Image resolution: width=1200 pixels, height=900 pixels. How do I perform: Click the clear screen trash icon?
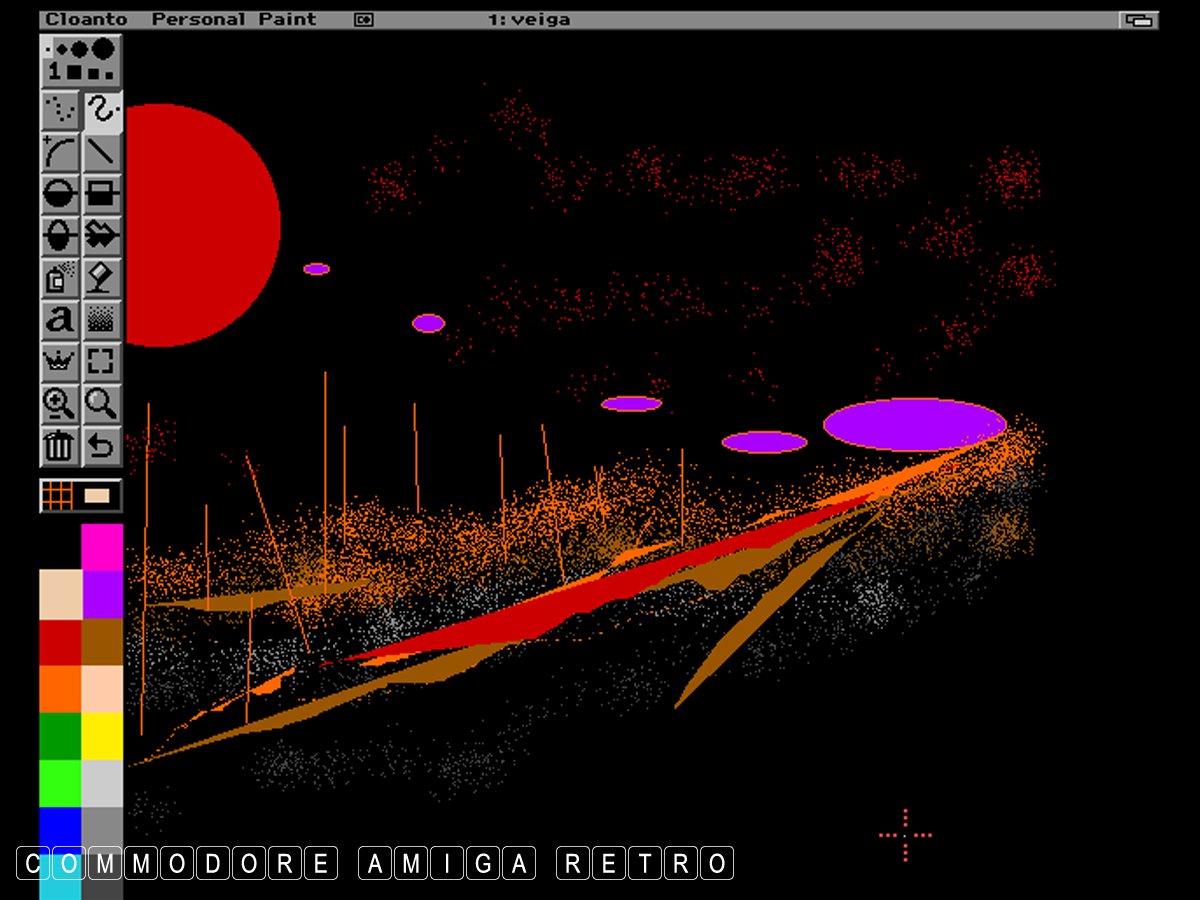coord(61,445)
